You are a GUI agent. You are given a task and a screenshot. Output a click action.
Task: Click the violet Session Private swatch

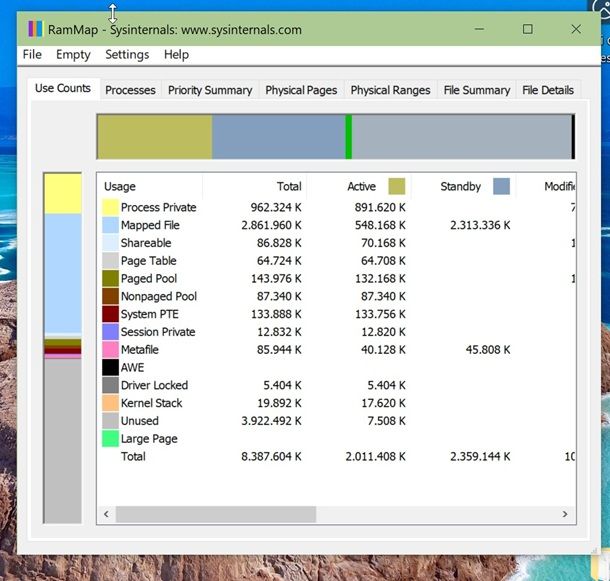tap(110, 332)
